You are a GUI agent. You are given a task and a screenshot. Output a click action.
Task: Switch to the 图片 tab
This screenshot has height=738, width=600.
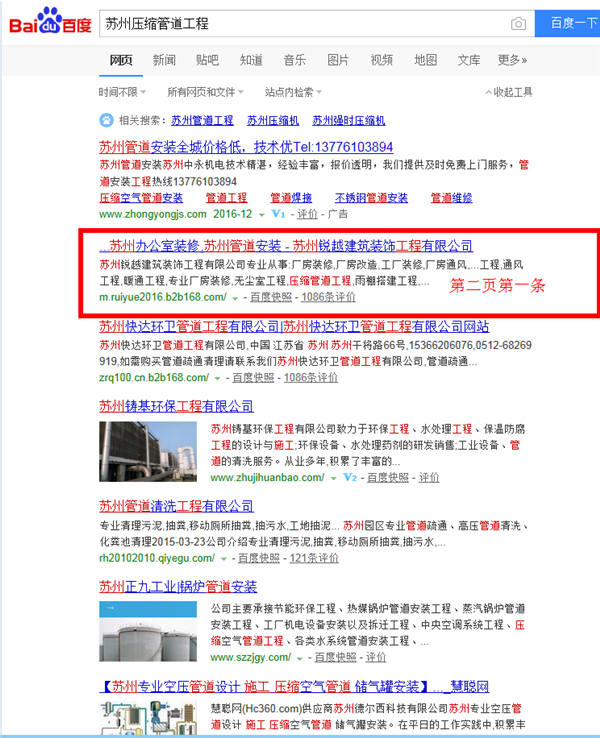coord(338,60)
